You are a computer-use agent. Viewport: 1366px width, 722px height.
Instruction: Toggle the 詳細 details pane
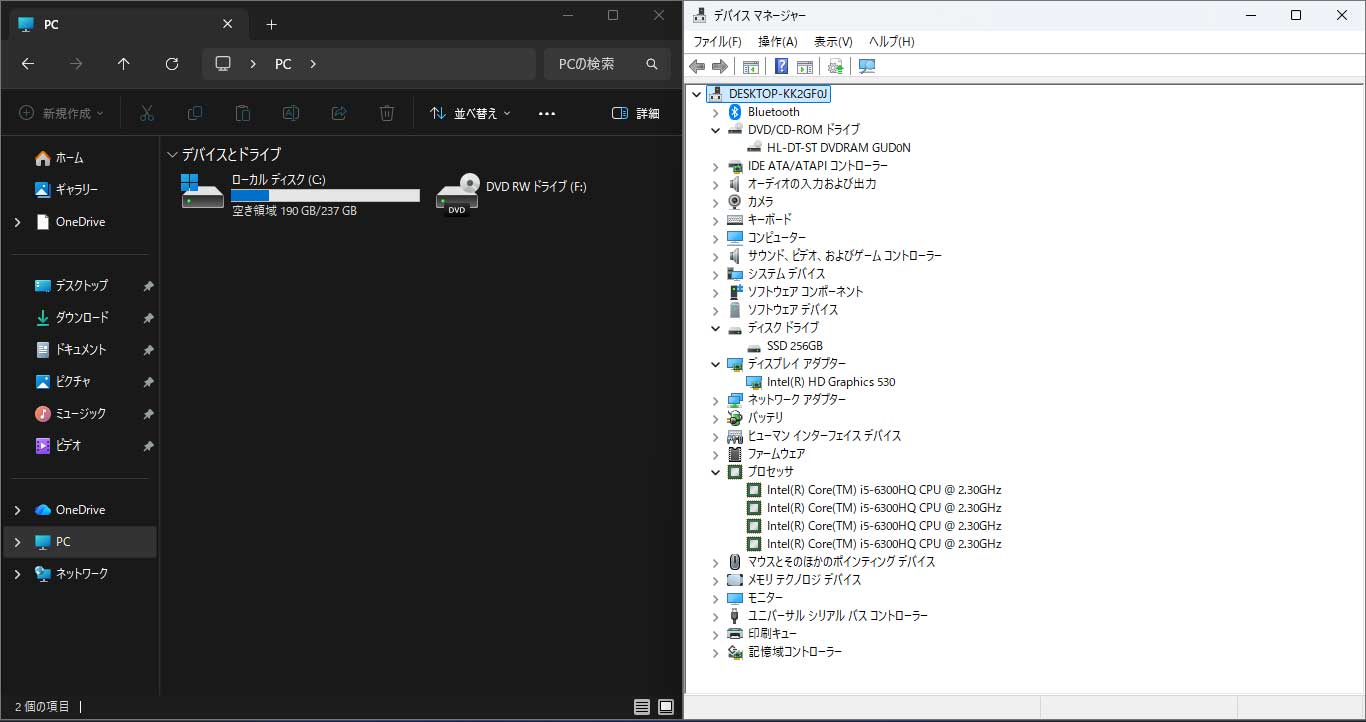635,114
